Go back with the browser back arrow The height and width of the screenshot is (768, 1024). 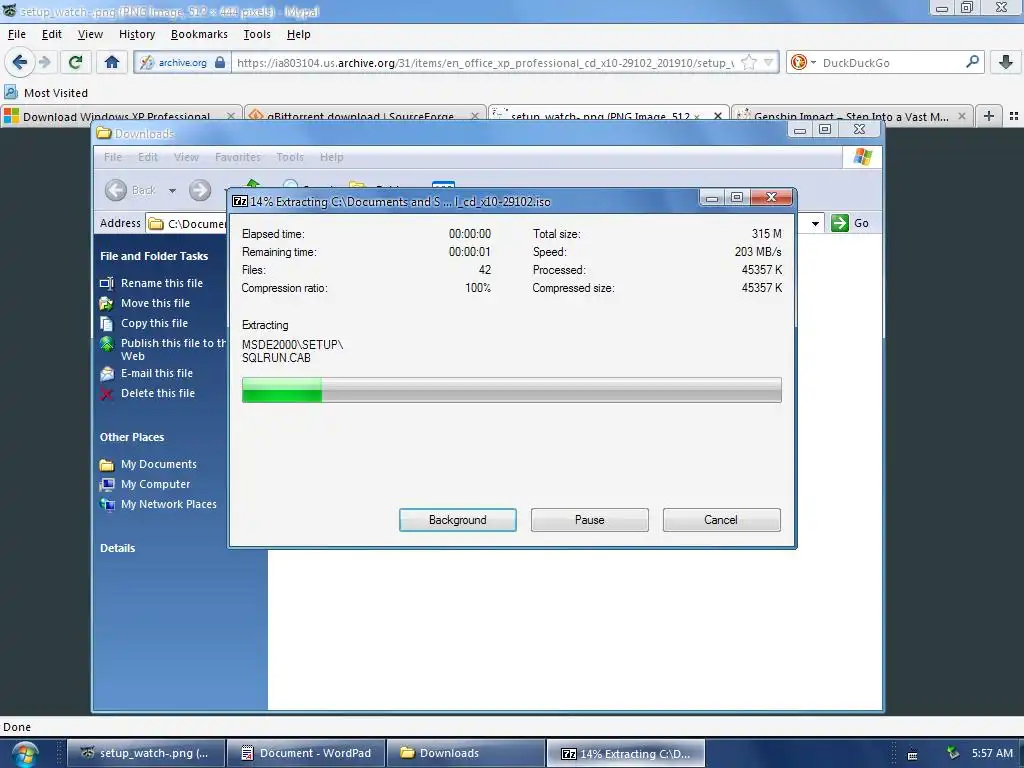point(19,62)
